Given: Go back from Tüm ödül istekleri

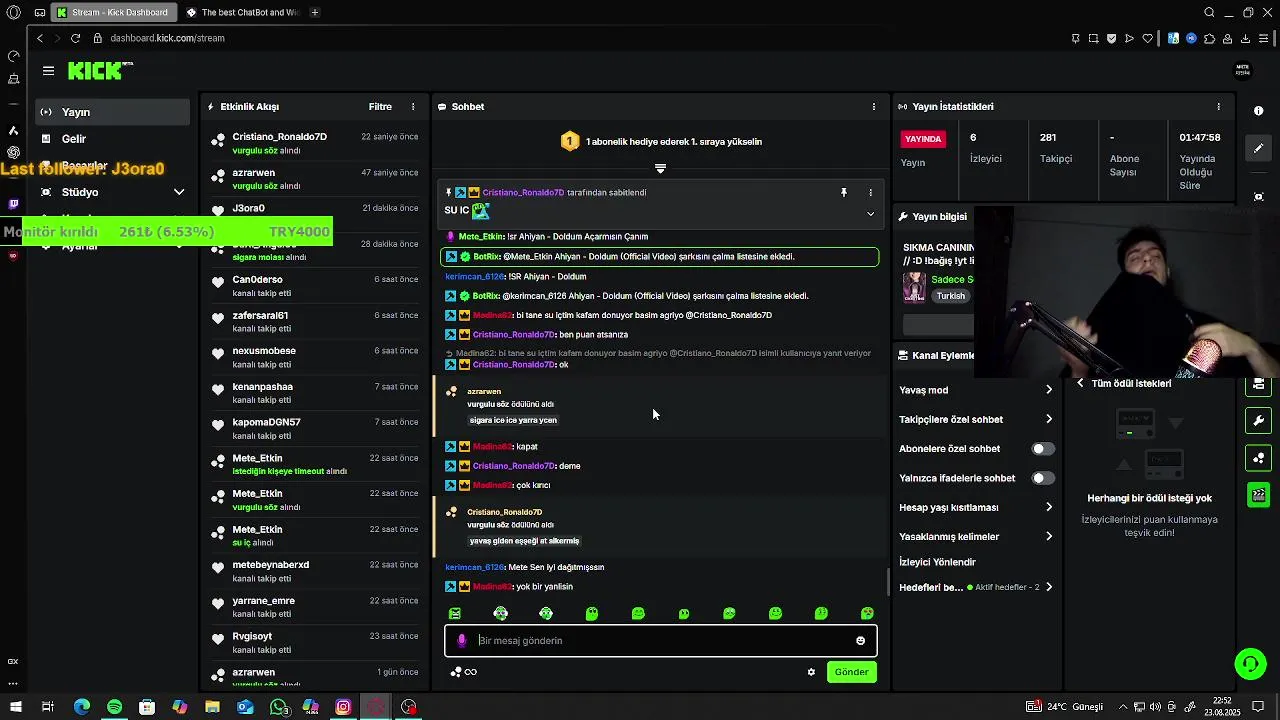Looking at the screenshot, I should 1080,383.
